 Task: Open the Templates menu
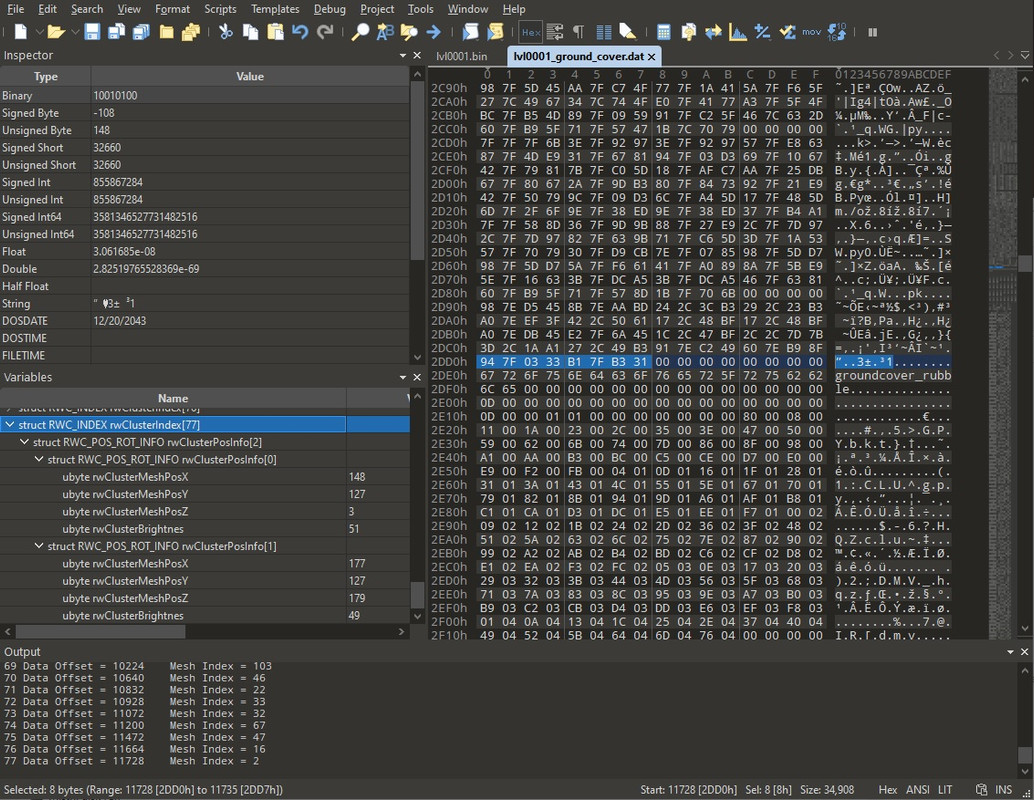pos(275,9)
